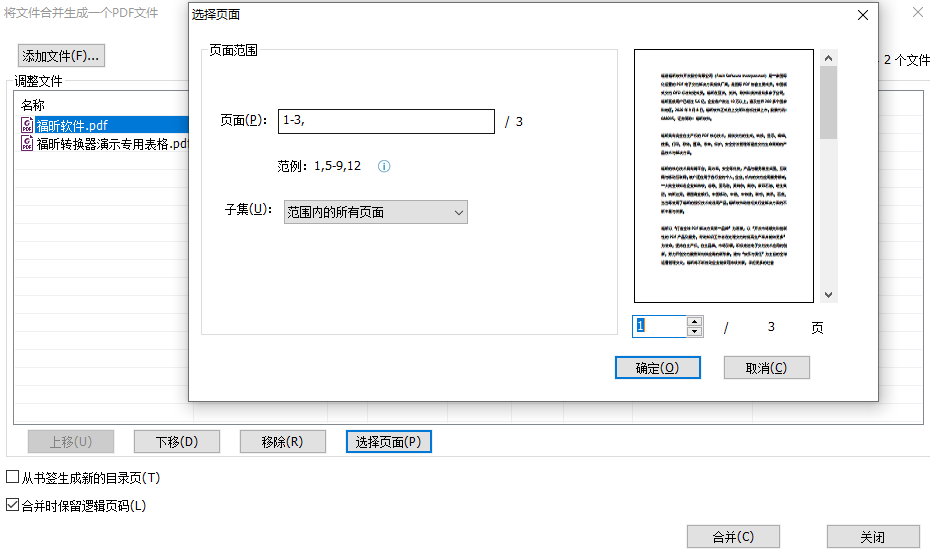Click the PDF icon of 福昕软件.pdf
This screenshot has width=930, height=554.
[27, 125]
